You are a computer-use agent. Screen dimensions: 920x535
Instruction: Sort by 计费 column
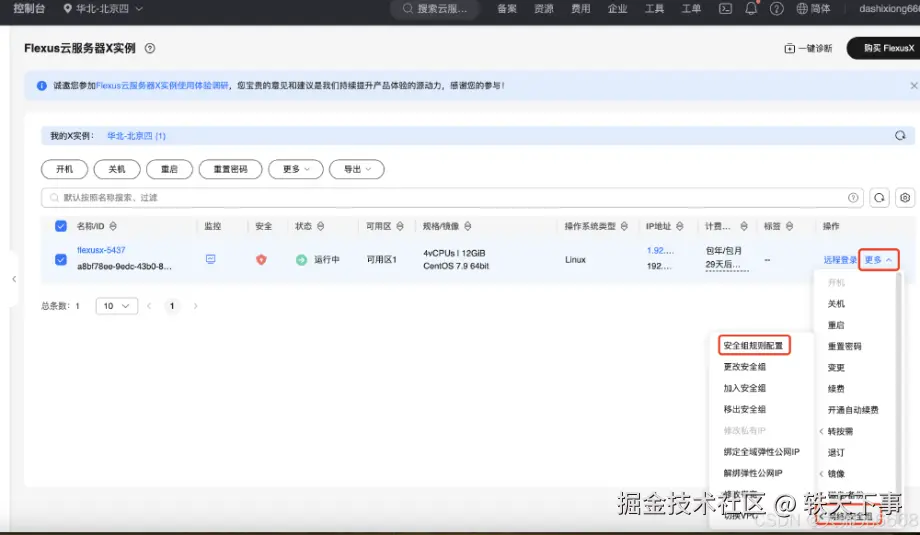tap(743, 226)
